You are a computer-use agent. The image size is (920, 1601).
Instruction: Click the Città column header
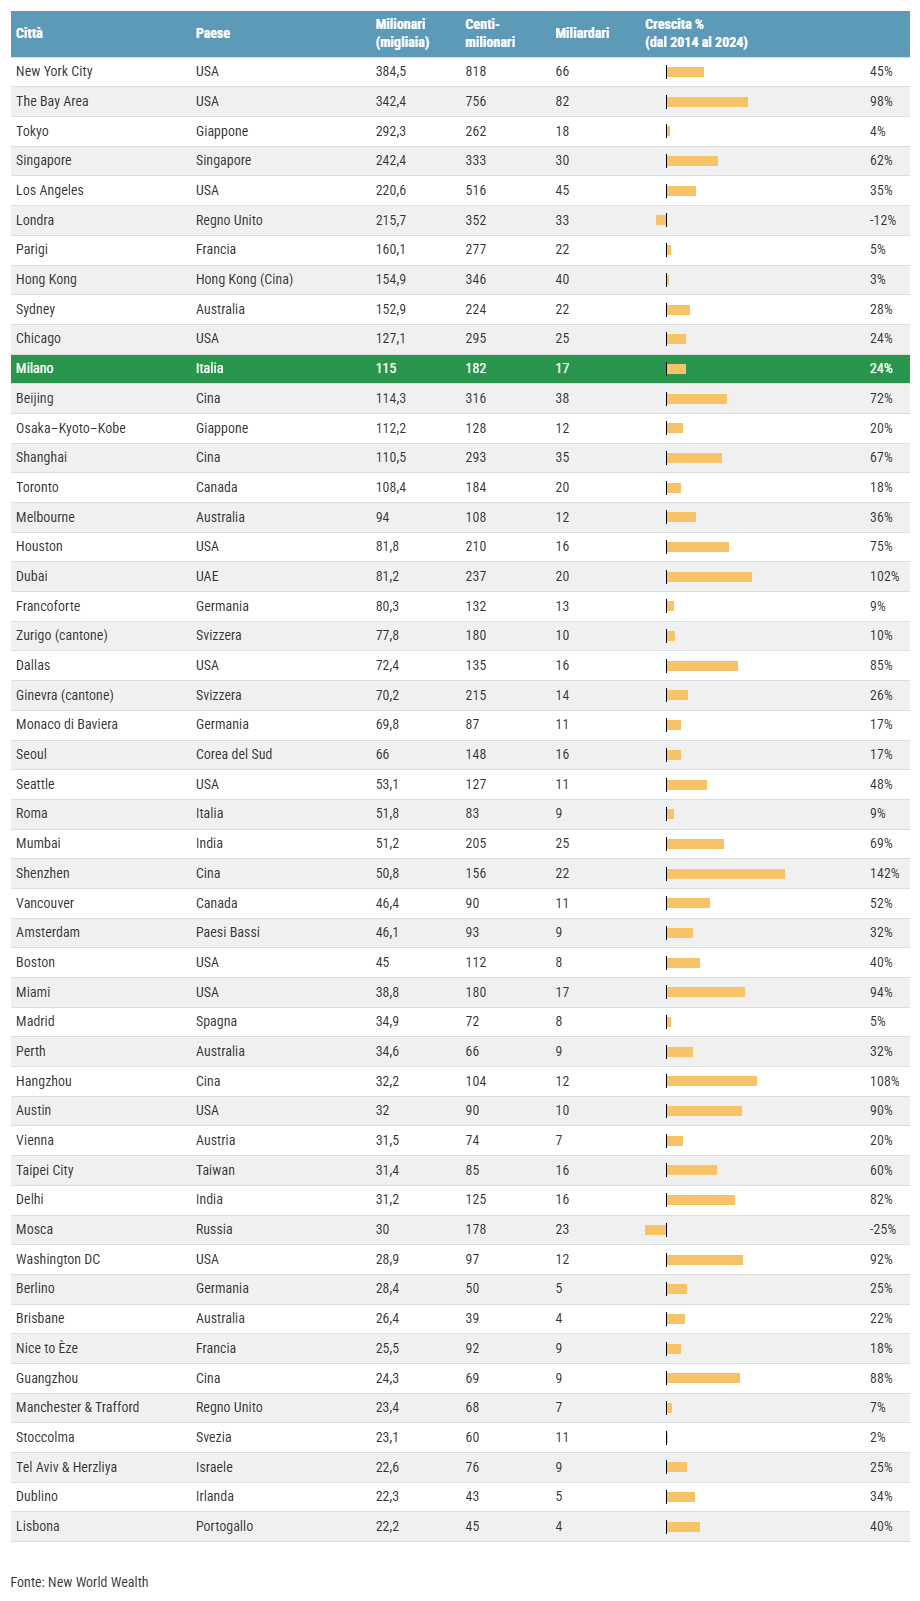coord(30,33)
